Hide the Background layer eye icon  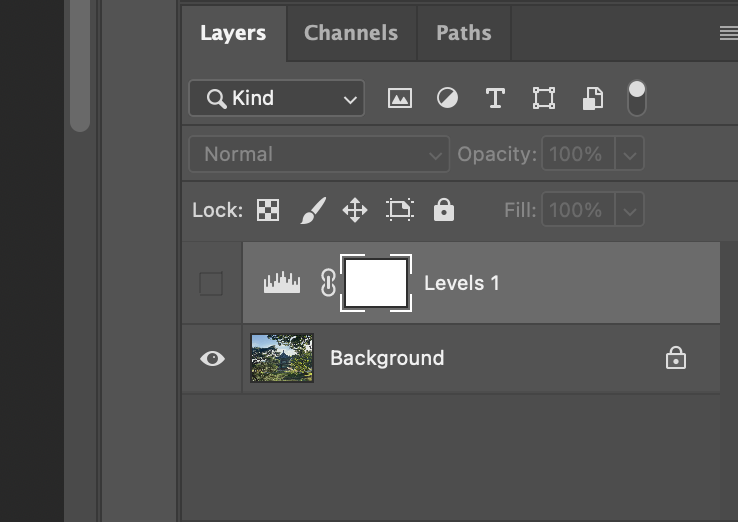tap(212, 359)
